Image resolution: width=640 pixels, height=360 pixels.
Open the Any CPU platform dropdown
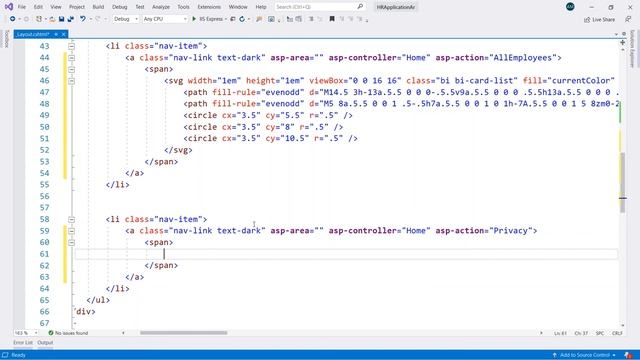coord(165,19)
